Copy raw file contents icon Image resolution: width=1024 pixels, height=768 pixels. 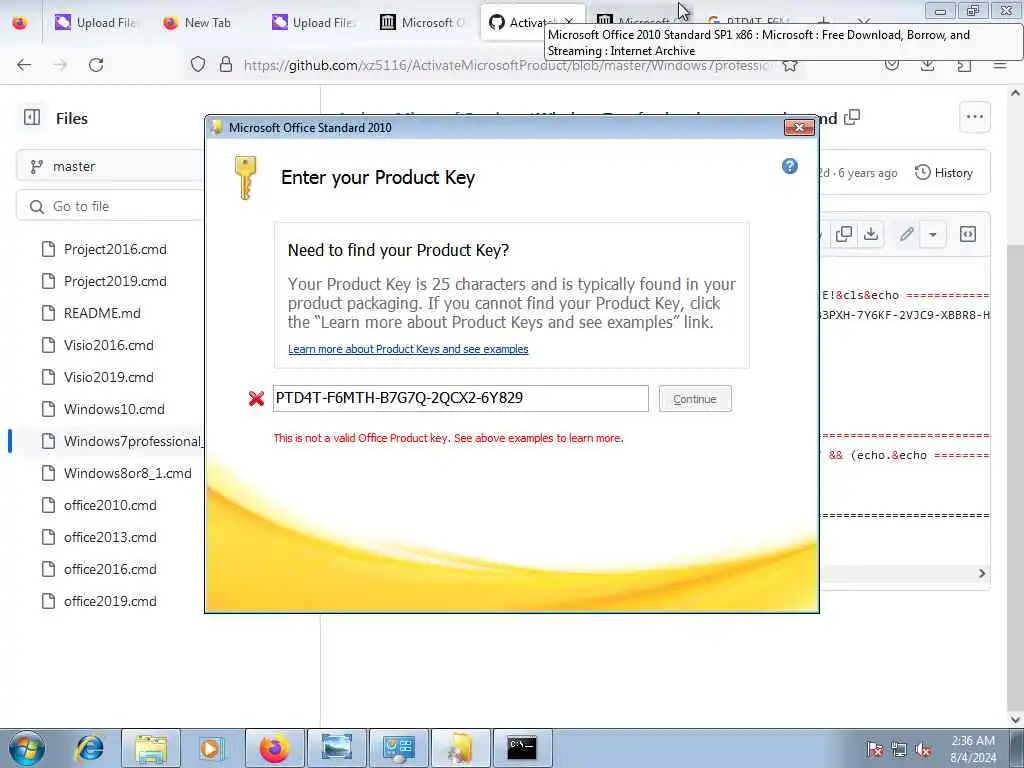844,234
